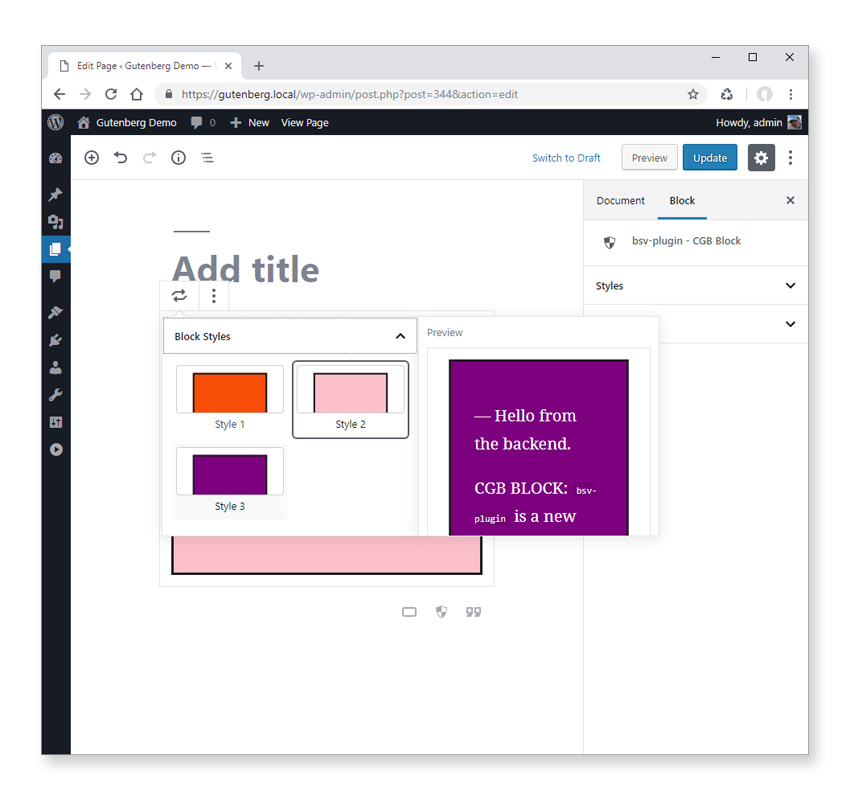This screenshot has height=800, width=850.
Task: Click the transform block icon above Block Styles
Action: pos(179,296)
